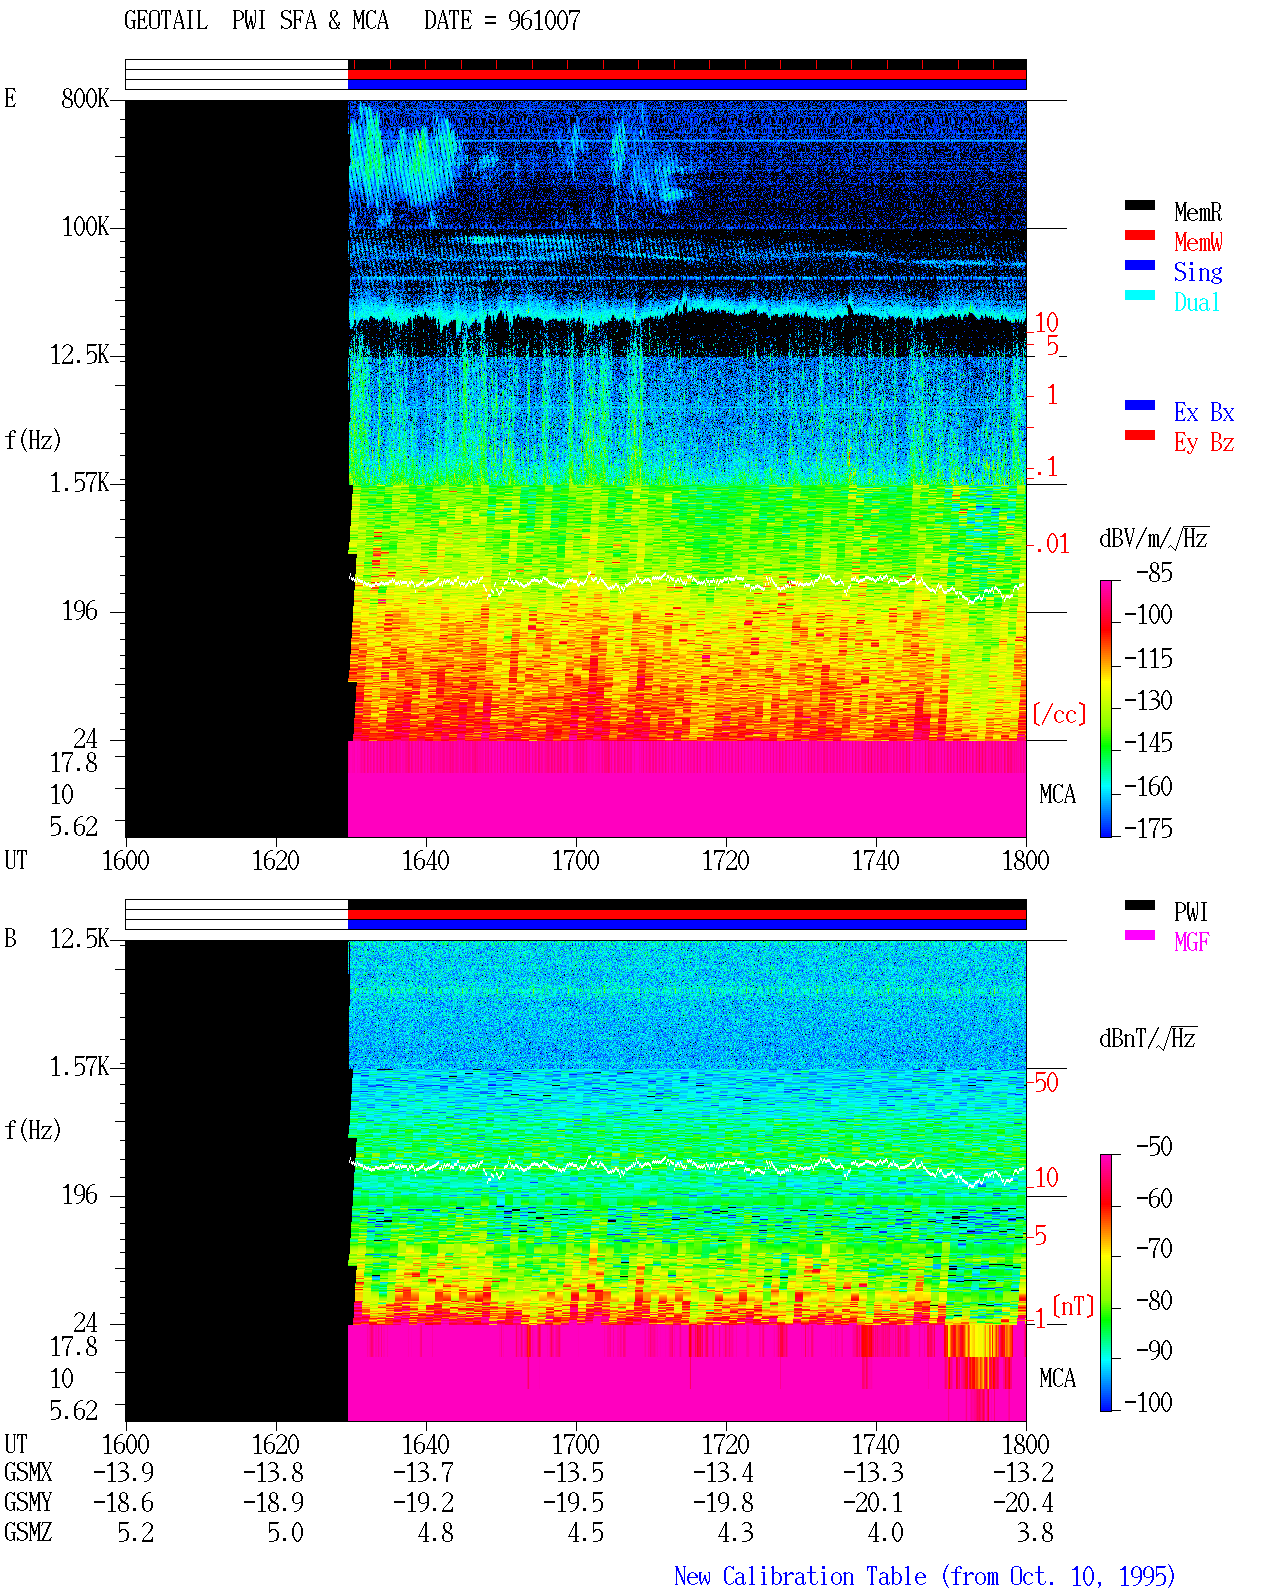Click the 100K frequency axis label
1280x1593 pixels.
pyautogui.click(x=85, y=226)
